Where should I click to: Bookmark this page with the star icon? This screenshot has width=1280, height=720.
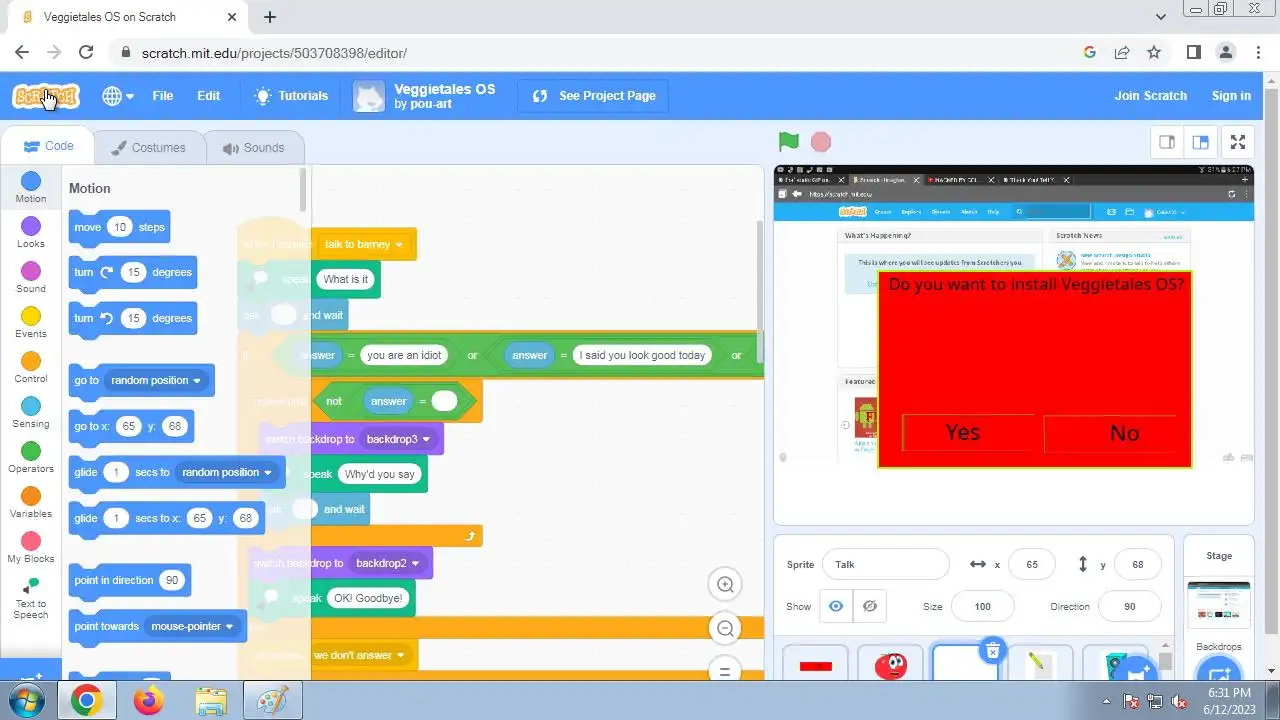1154,52
